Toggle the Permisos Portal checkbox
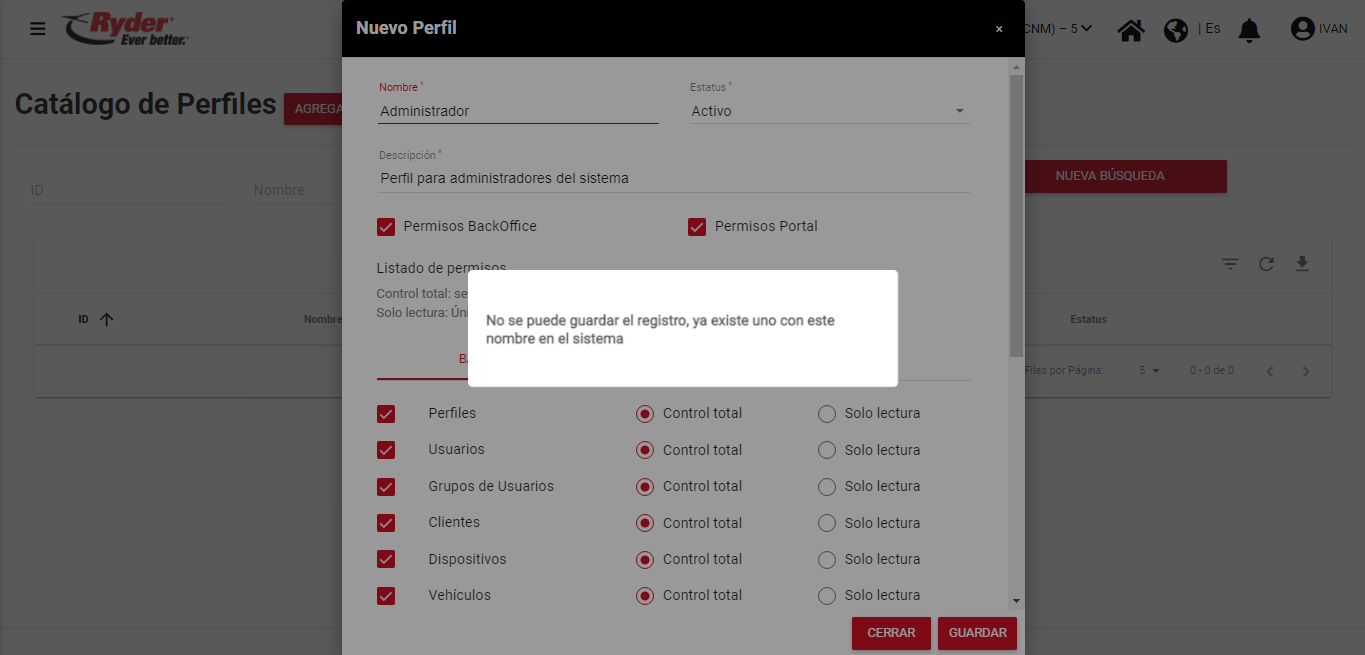 tap(697, 227)
